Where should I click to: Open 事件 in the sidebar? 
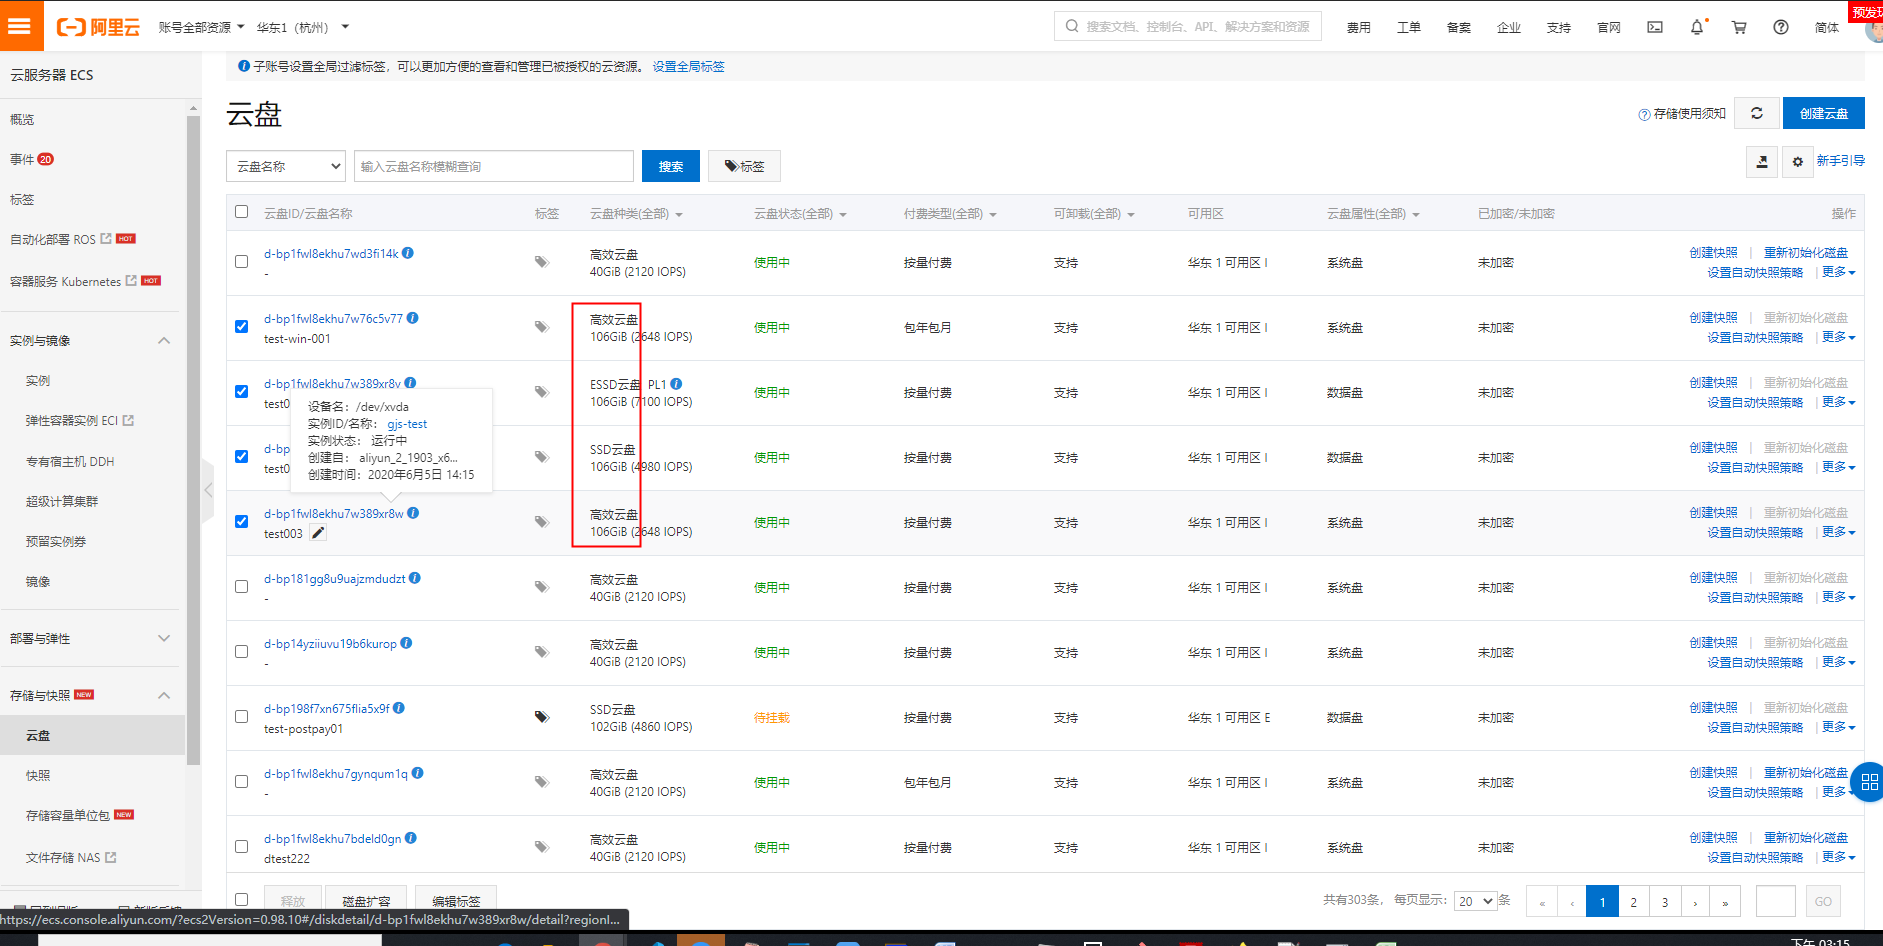pos(22,159)
